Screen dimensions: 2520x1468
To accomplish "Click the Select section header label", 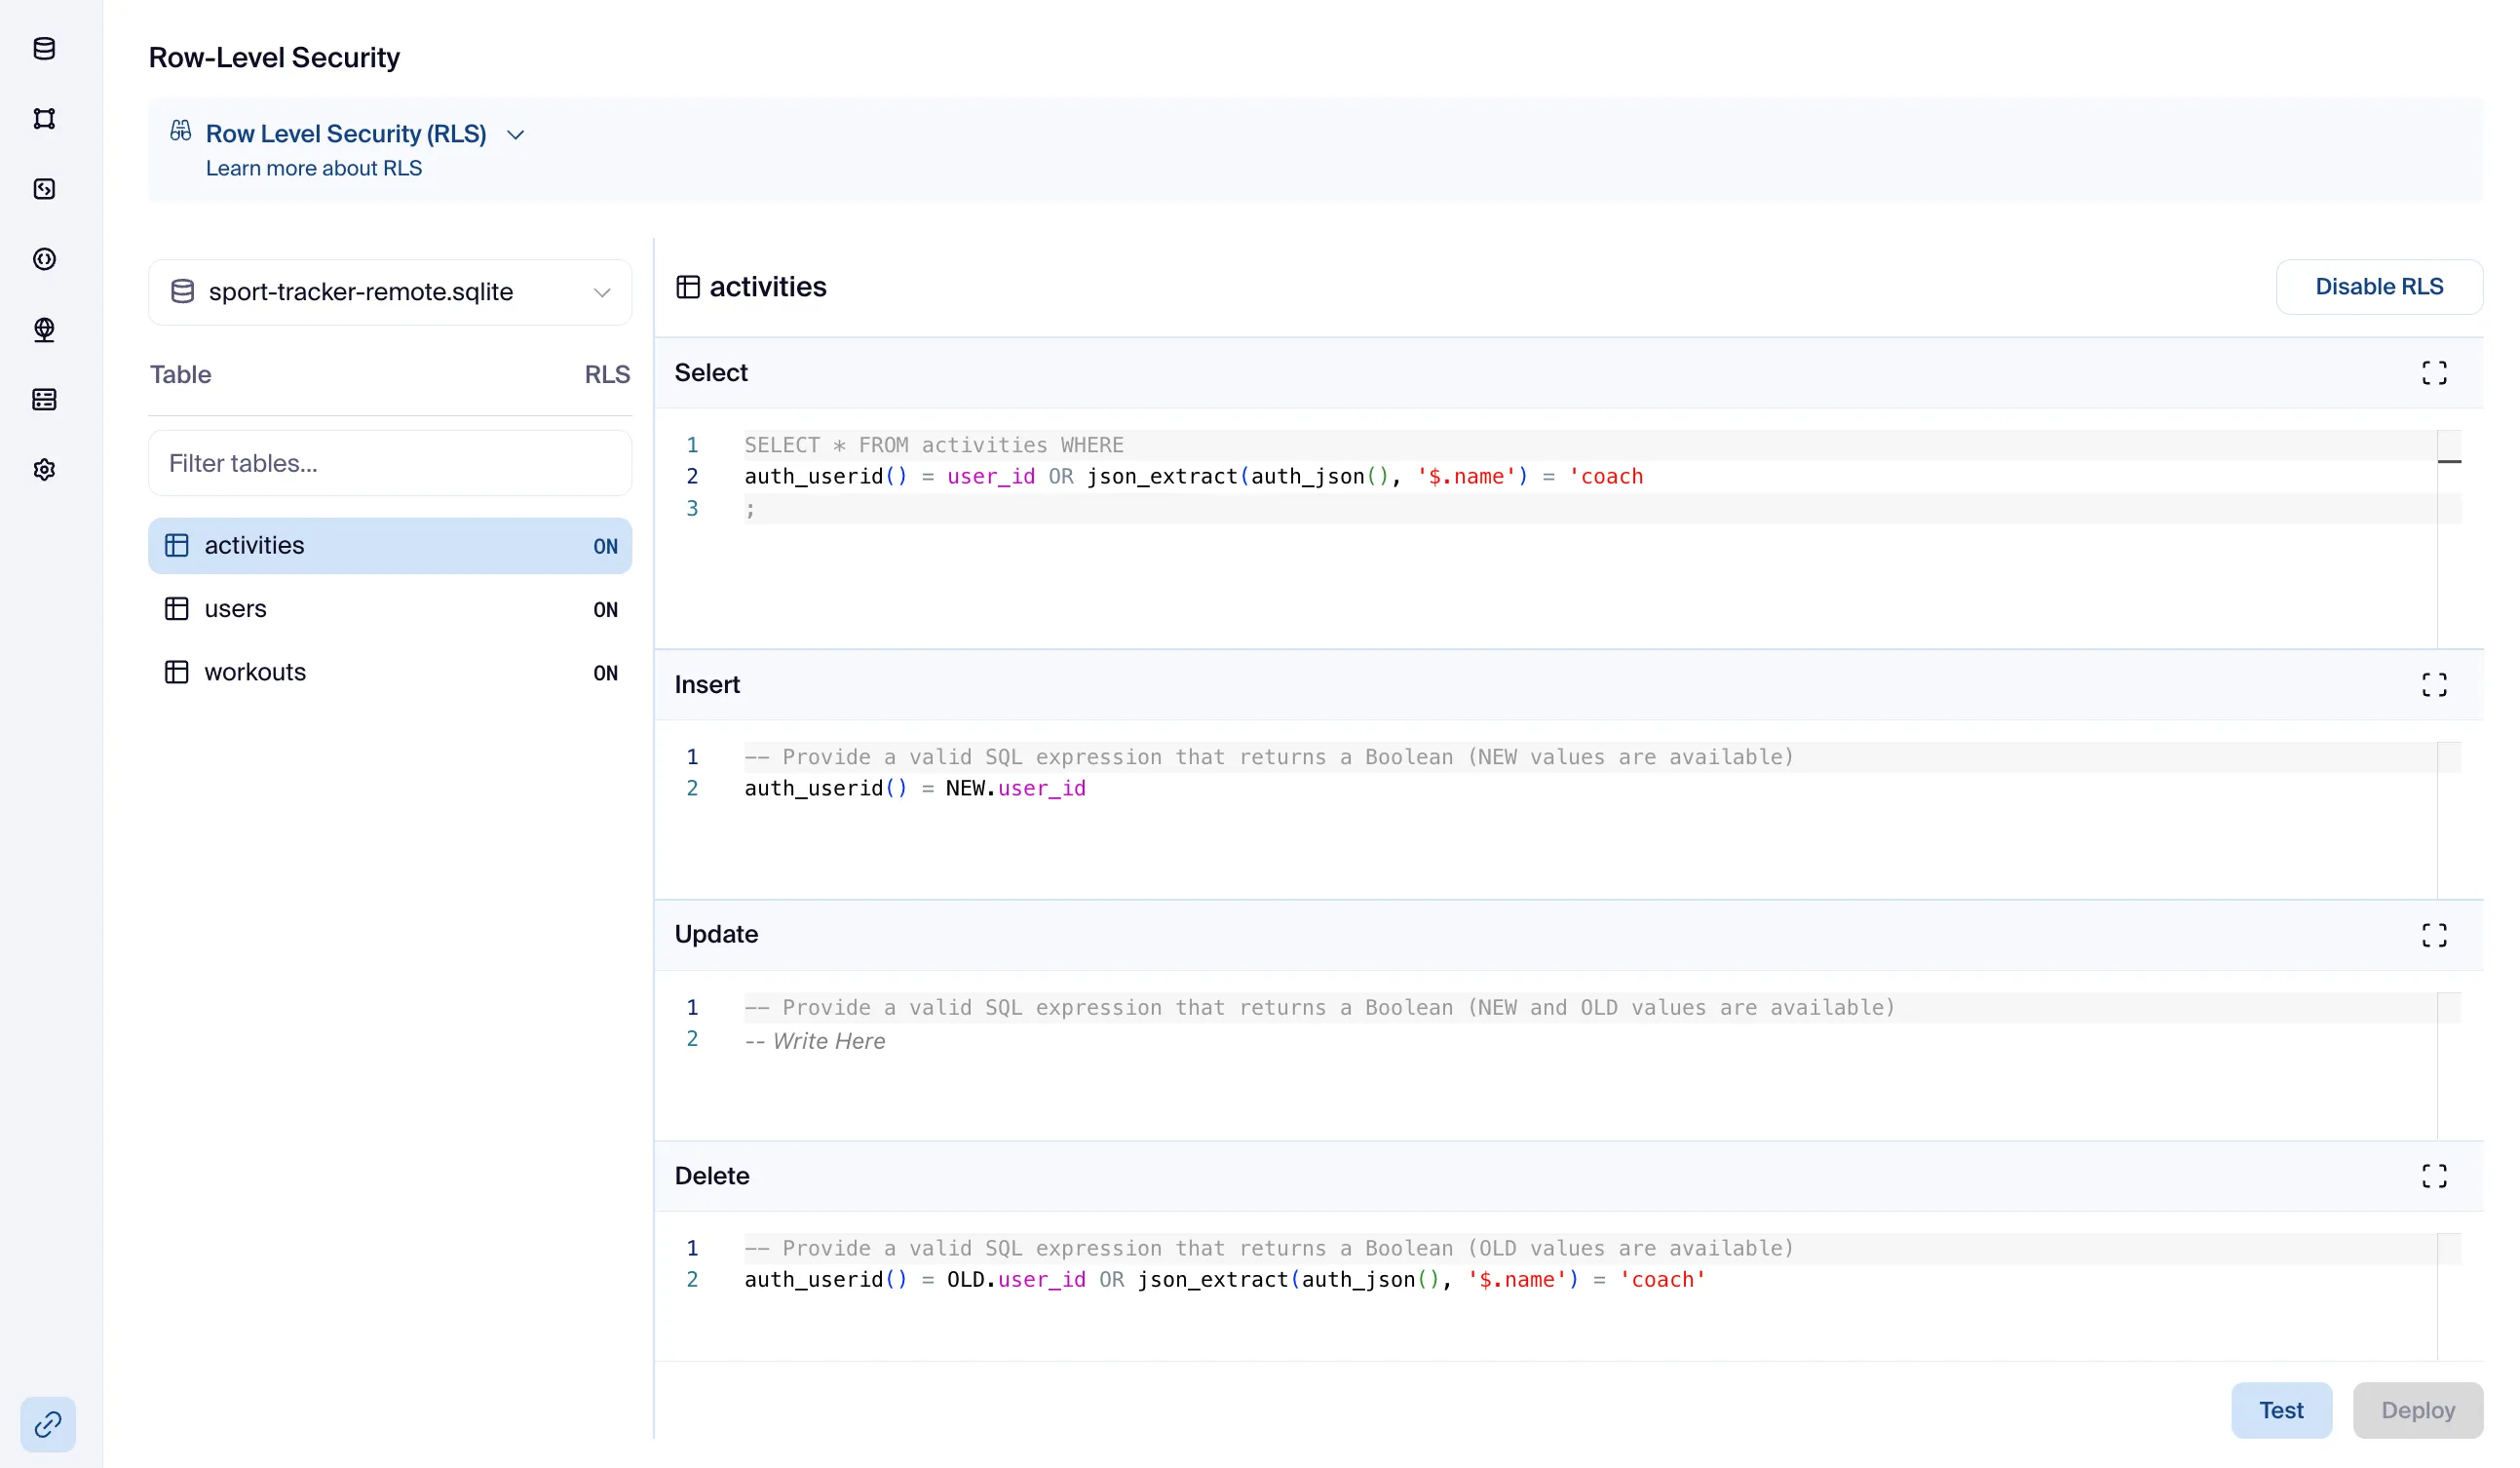I will 711,373.
